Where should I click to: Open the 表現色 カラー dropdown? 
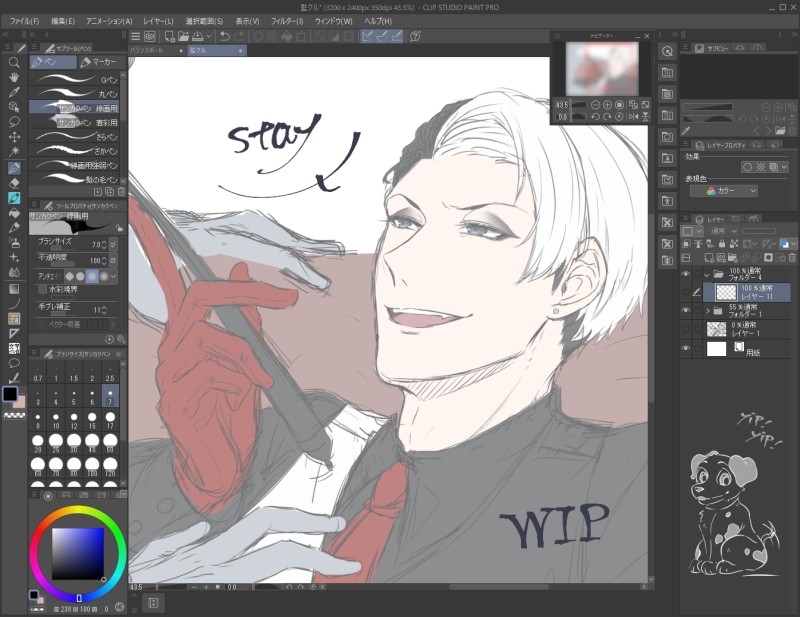723,191
